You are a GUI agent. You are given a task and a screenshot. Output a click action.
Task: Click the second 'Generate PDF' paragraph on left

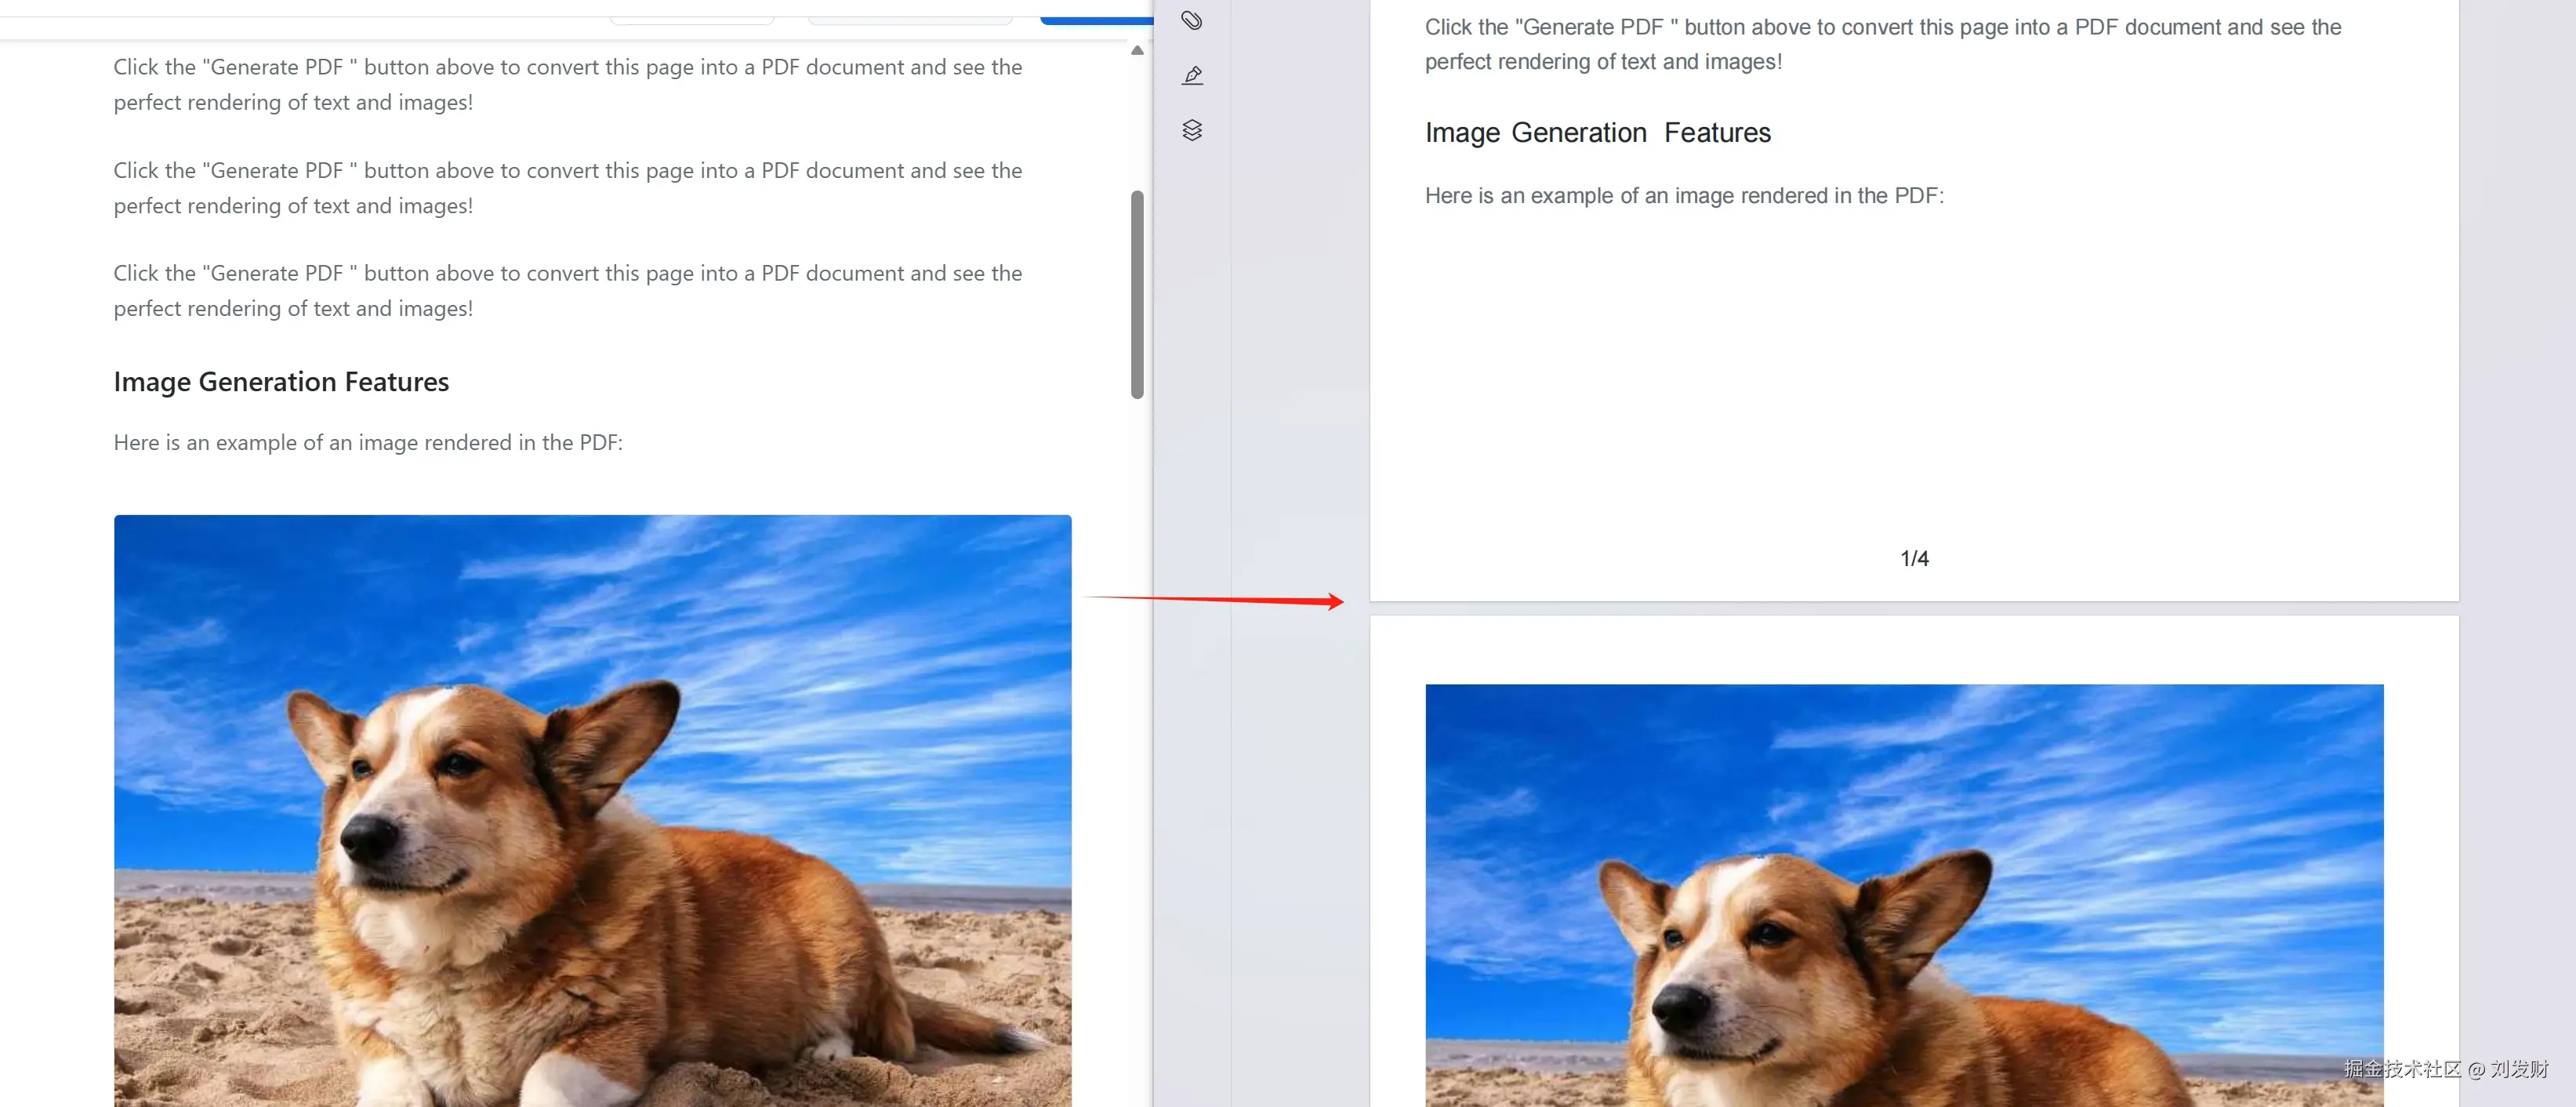(567, 188)
